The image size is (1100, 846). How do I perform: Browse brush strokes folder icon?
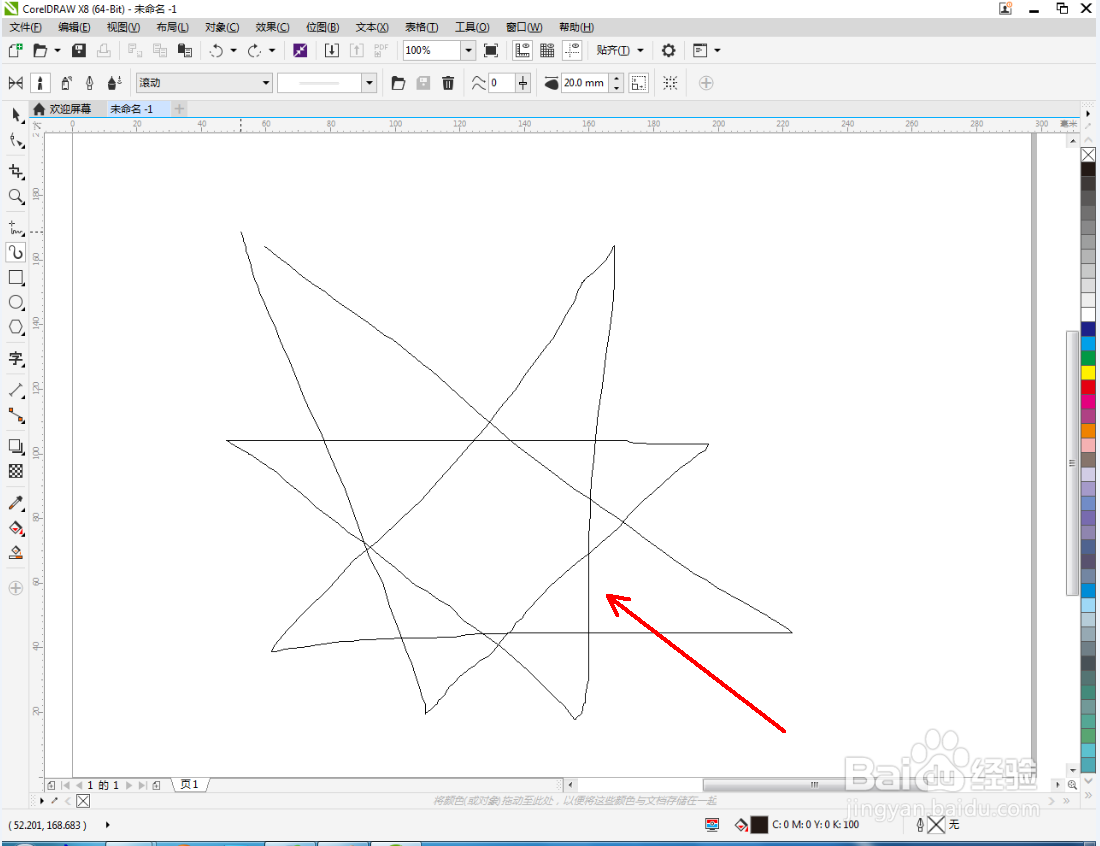click(x=398, y=83)
